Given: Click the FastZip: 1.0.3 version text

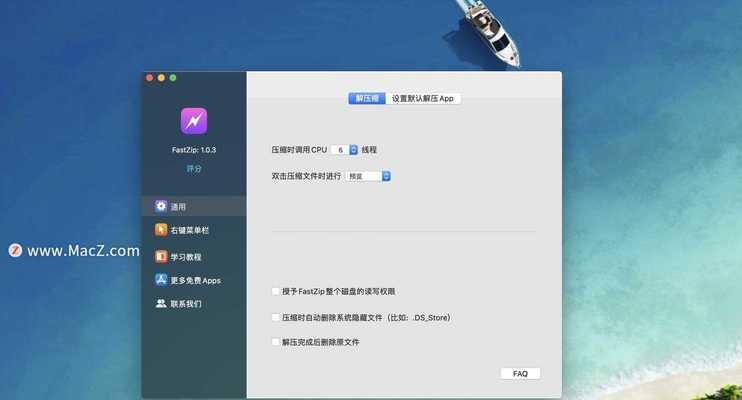Looking at the screenshot, I should [x=194, y=150].
